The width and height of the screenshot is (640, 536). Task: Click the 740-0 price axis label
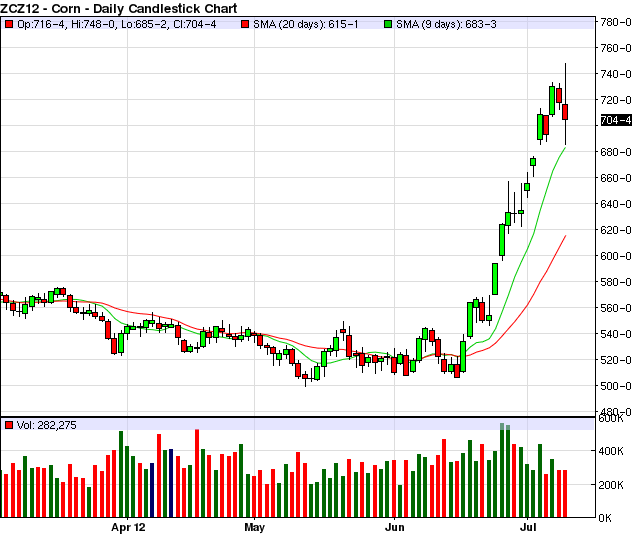(x=616, y=74)
